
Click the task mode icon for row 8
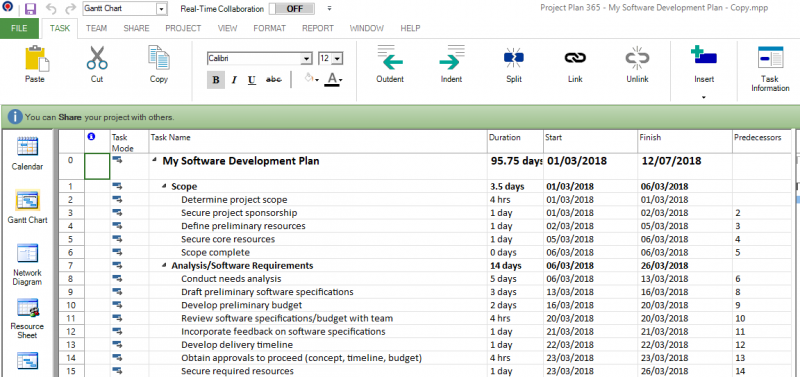(117, 279)
